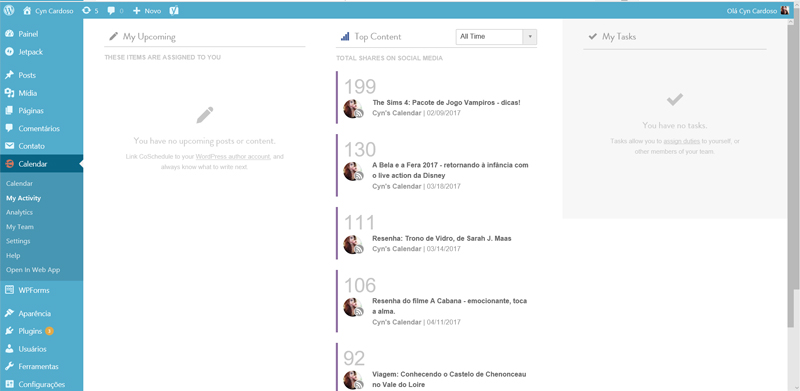Open A Bela e a Fera 2017 post

pos(450,170)
